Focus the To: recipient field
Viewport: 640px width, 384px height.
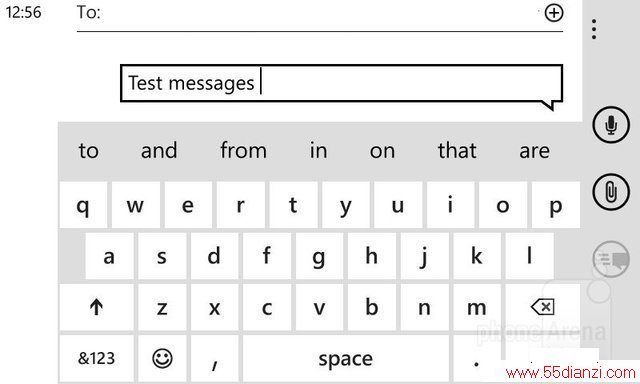coord(320,16)
